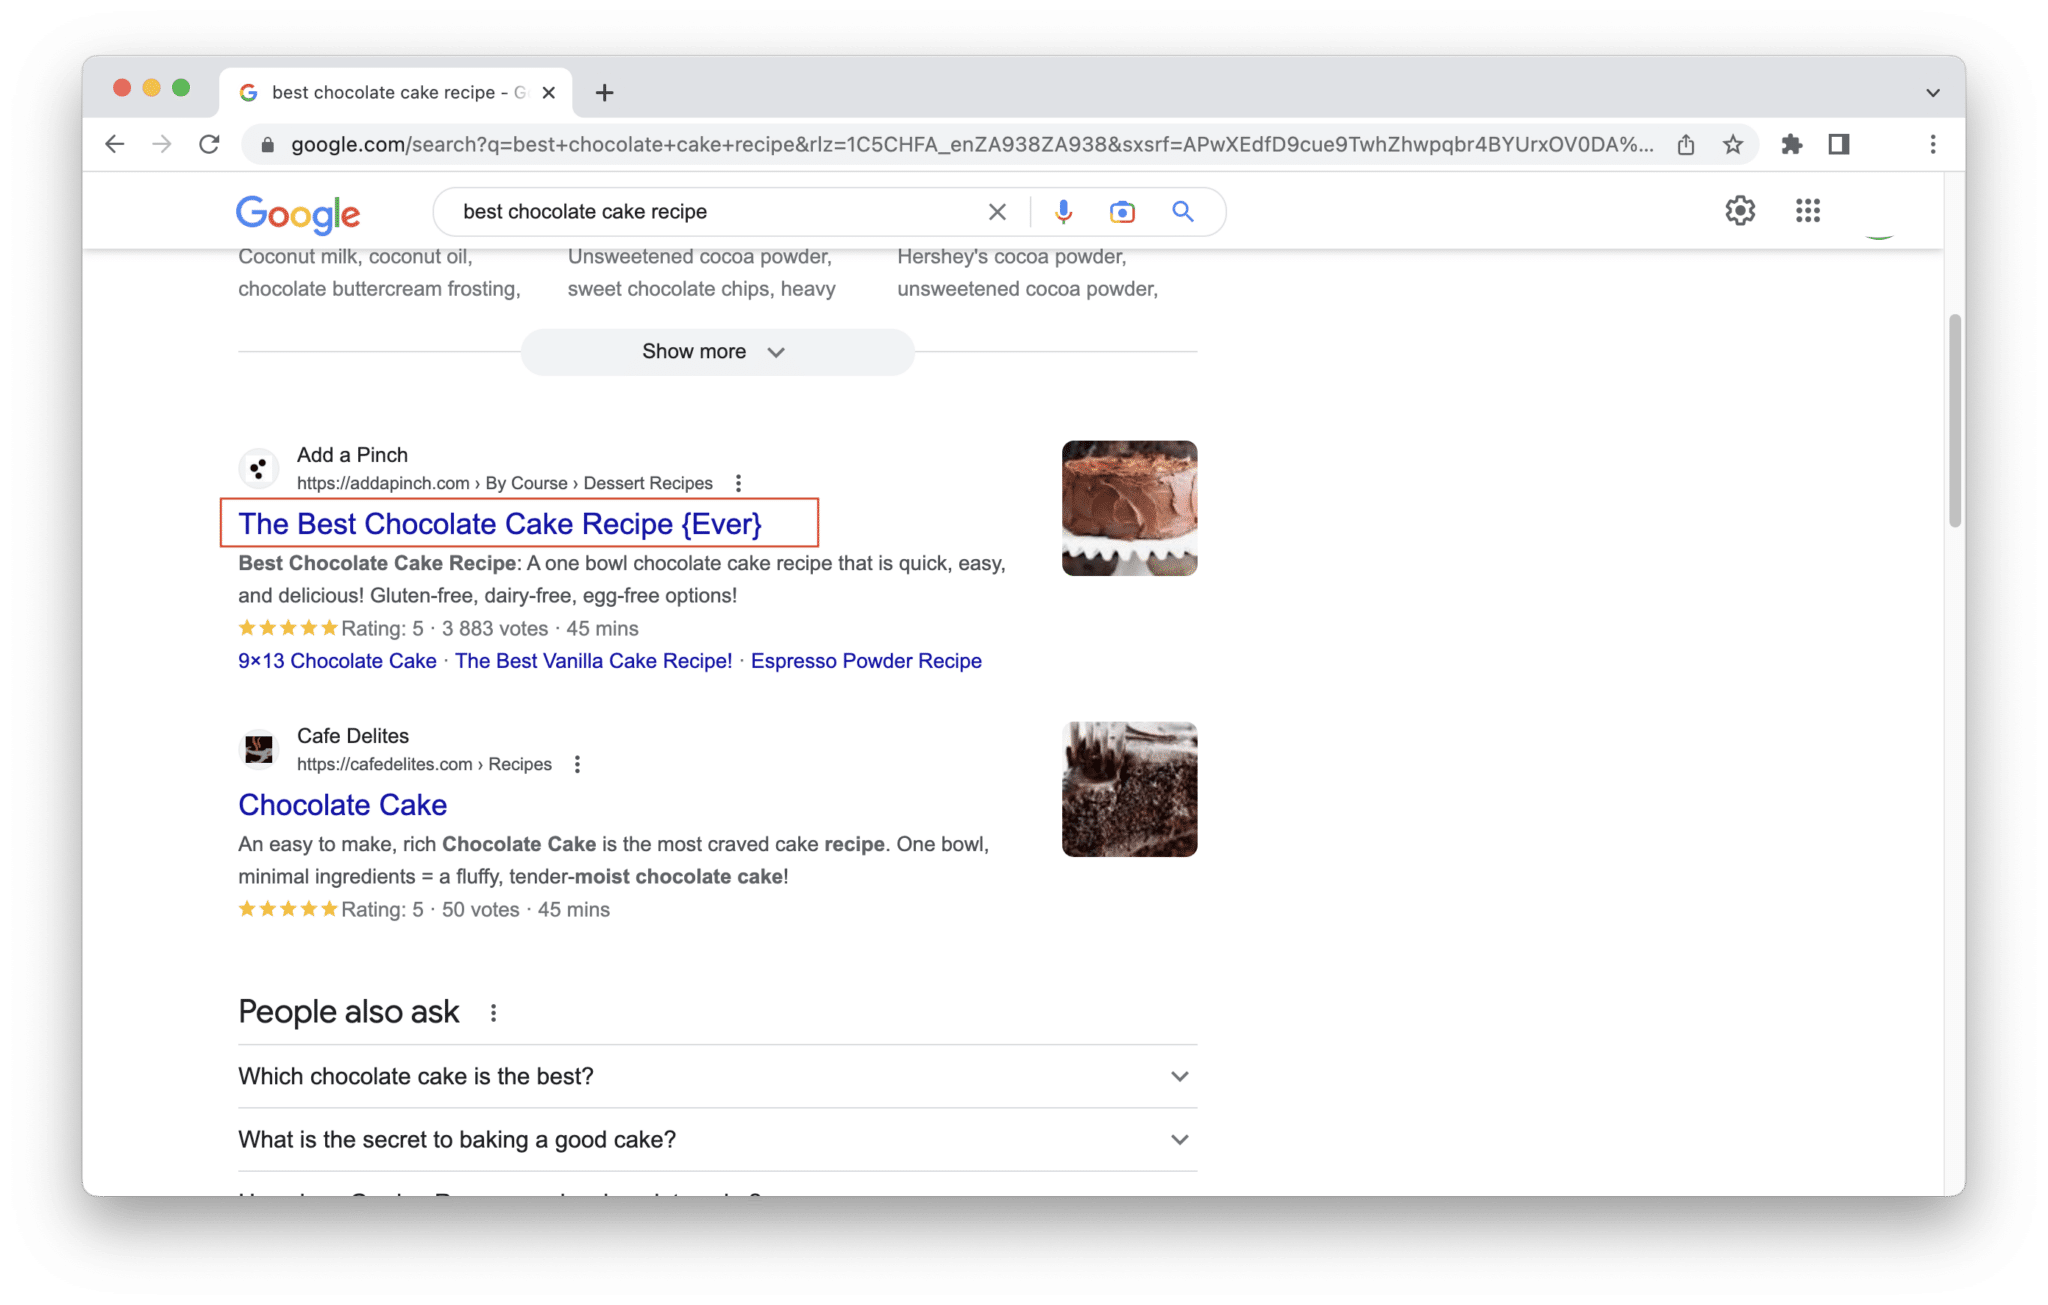Screen dimensions: 2048x1305
Task: Click the blue search magnifier icon
Action: (1182, 211)
